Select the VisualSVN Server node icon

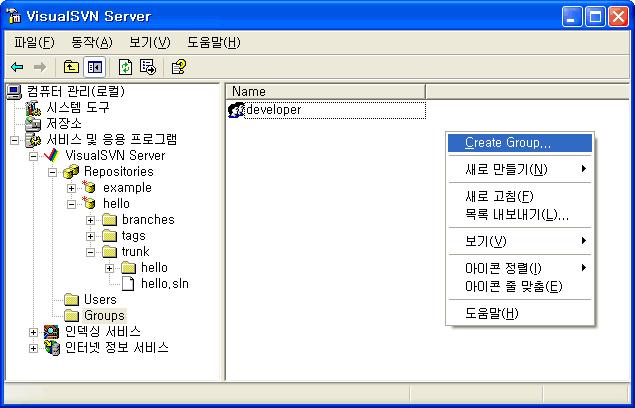(52, 156)
